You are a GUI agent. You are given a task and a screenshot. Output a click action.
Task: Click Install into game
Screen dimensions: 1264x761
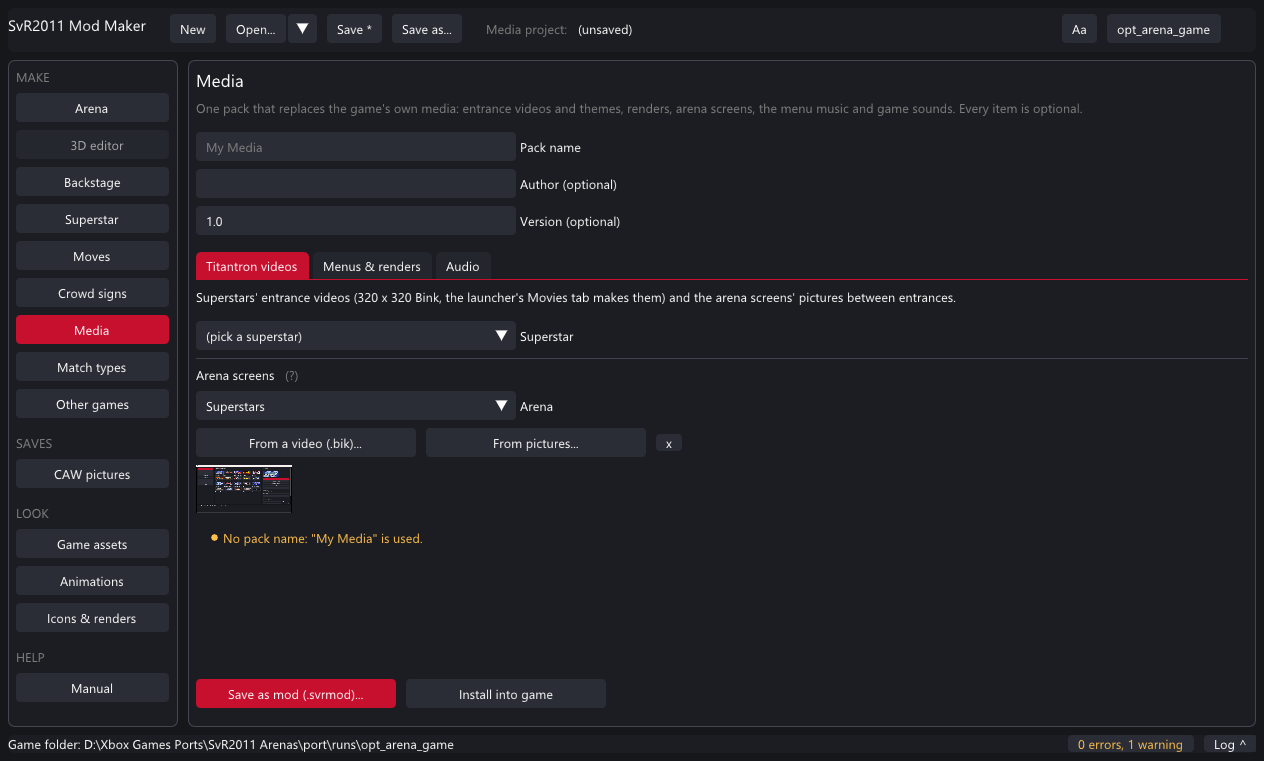pos(506,694)
